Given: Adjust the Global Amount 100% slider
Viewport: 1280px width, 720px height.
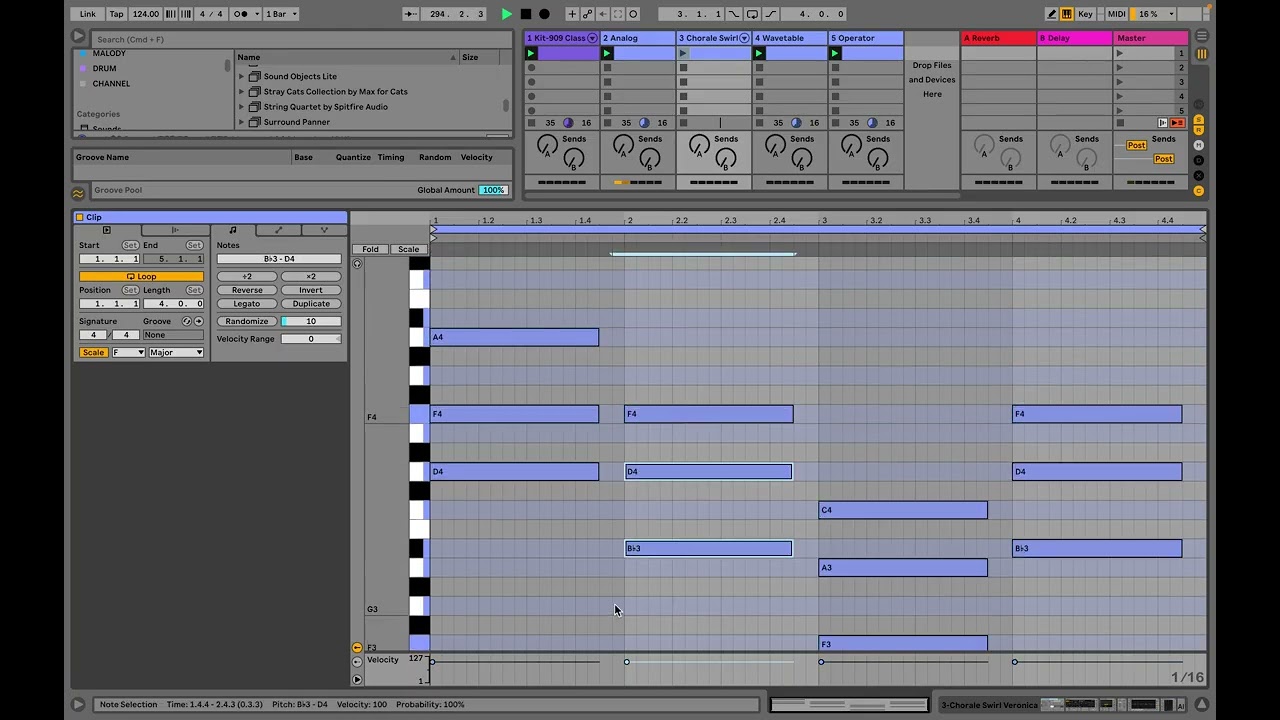Looking at the screenshot, I should click(493, 190).
